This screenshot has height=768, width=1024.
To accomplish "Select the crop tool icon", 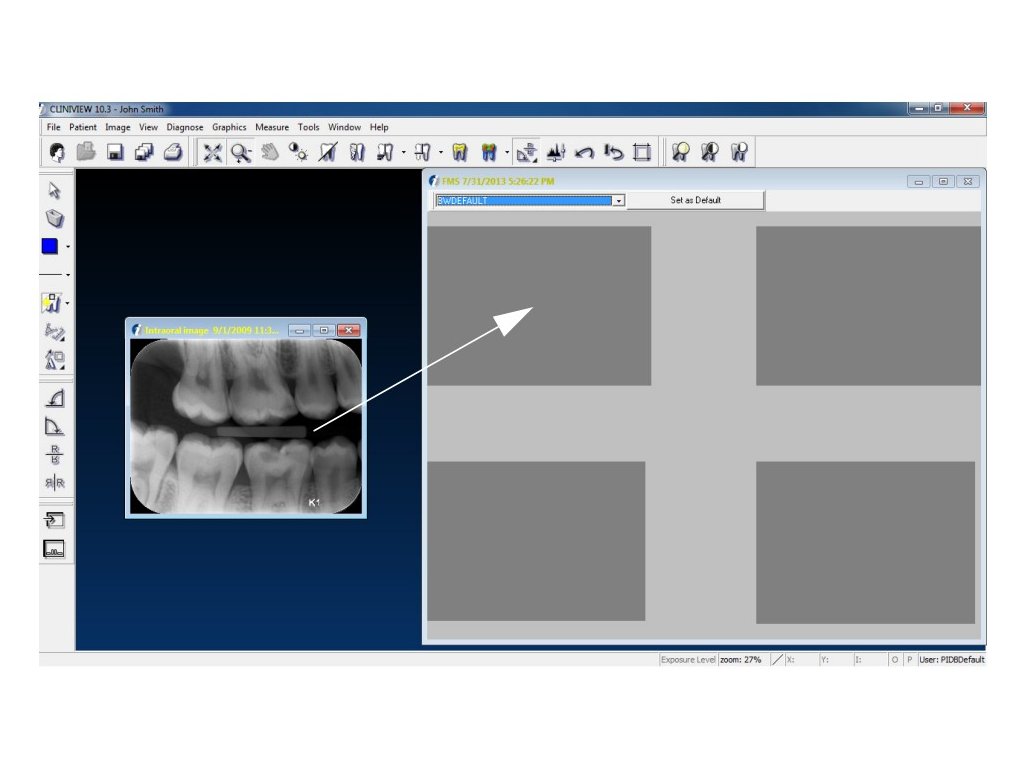I will [642, 152].
